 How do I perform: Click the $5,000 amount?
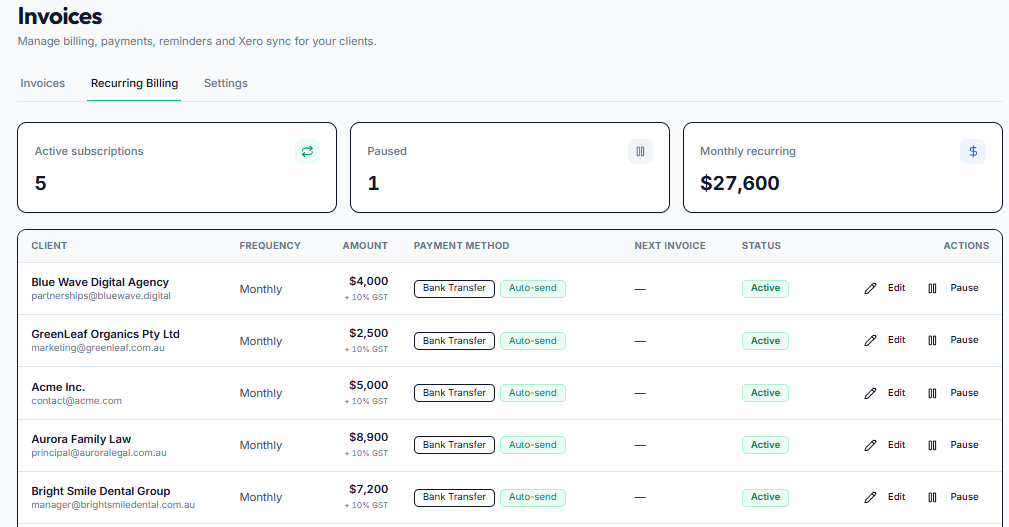click(x=368, y=385)
